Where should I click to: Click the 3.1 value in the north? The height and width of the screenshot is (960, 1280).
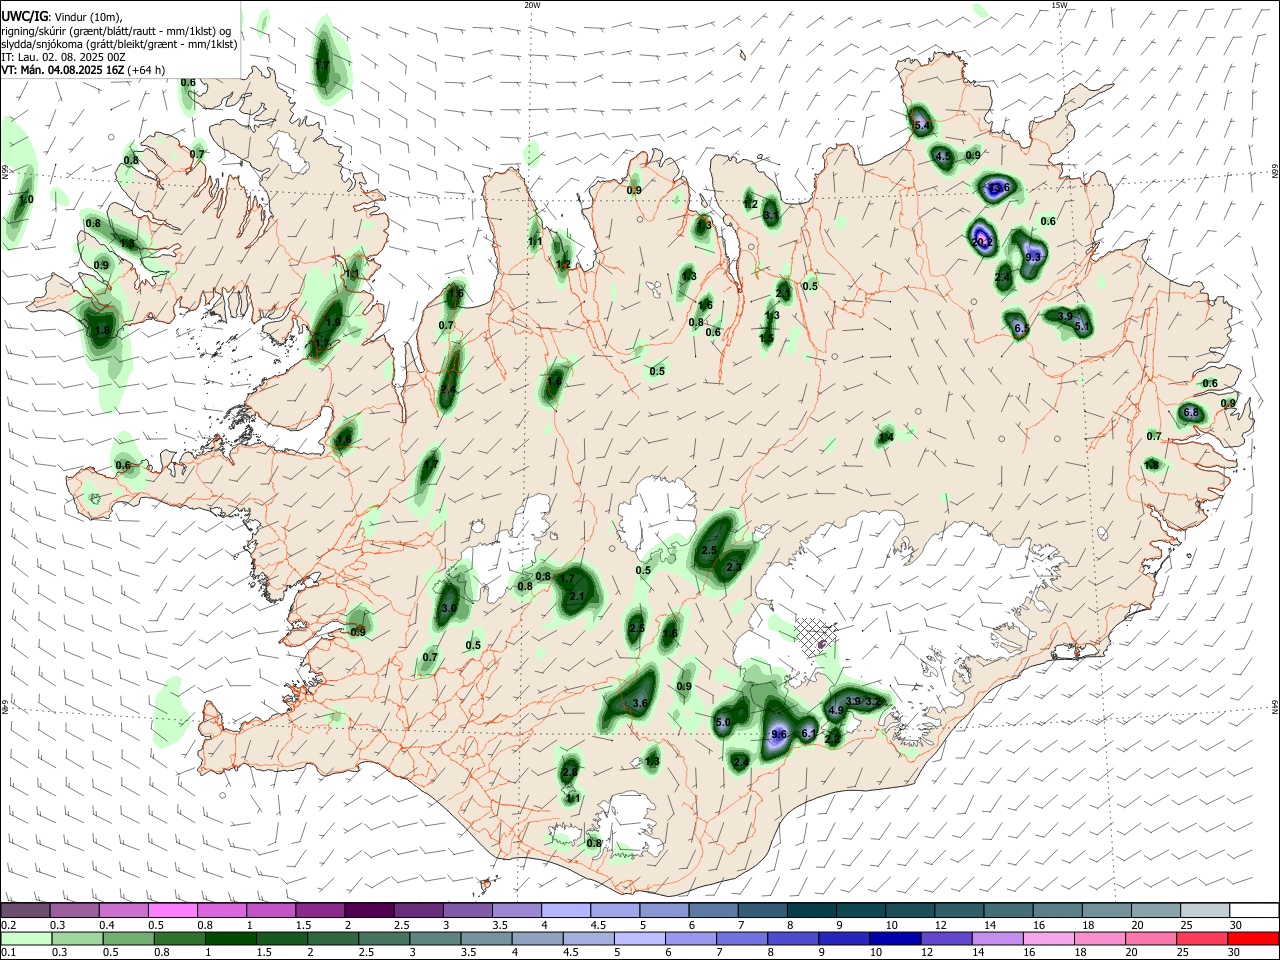coord(771,215)
